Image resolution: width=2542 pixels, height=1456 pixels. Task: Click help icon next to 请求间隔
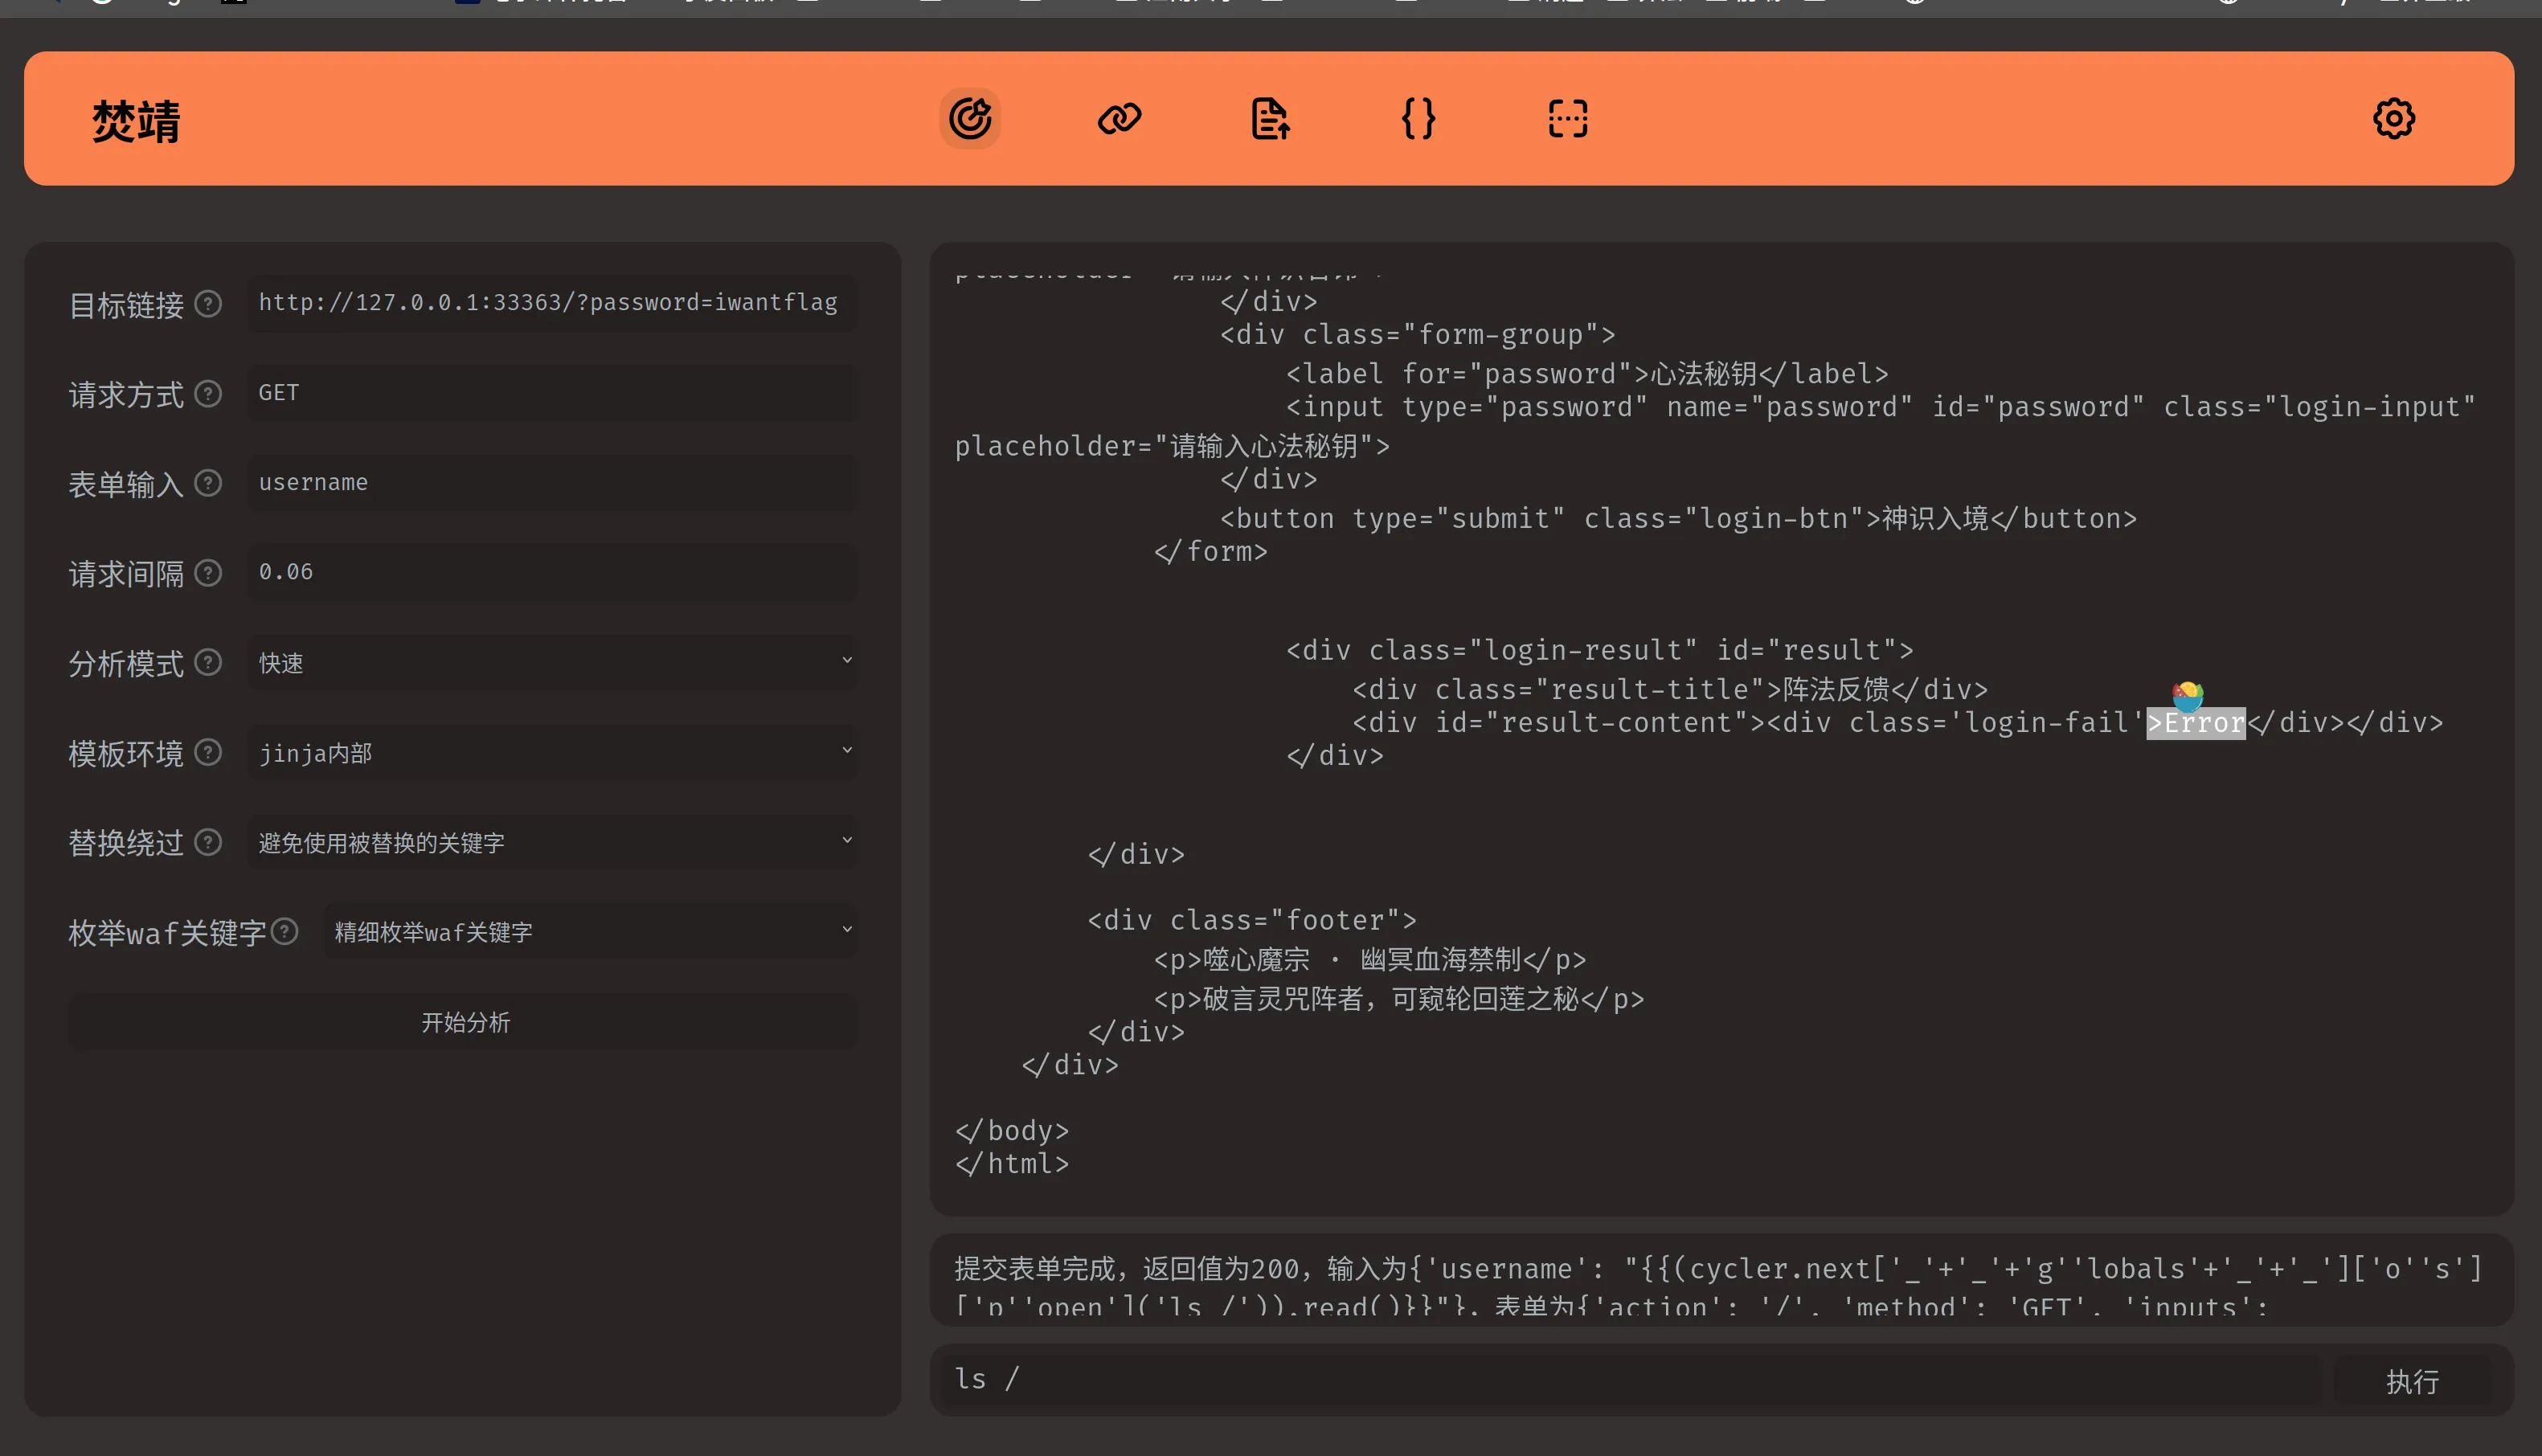pos(208,572)
